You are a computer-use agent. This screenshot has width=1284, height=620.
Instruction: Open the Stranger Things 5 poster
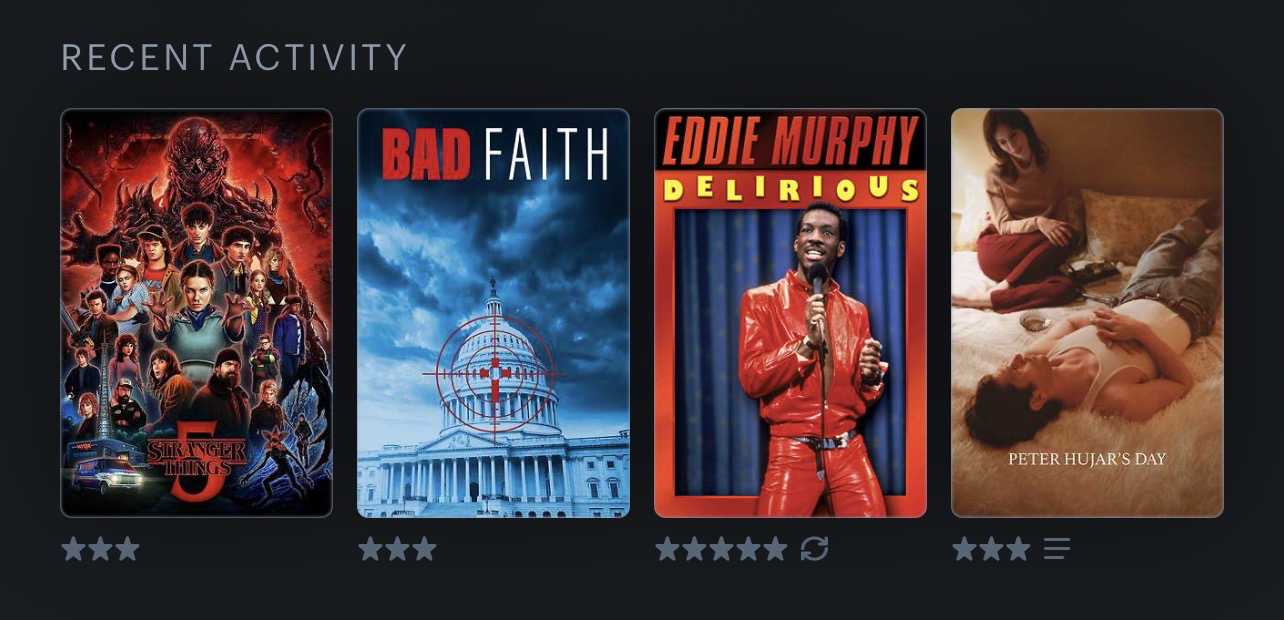(196, 313)
